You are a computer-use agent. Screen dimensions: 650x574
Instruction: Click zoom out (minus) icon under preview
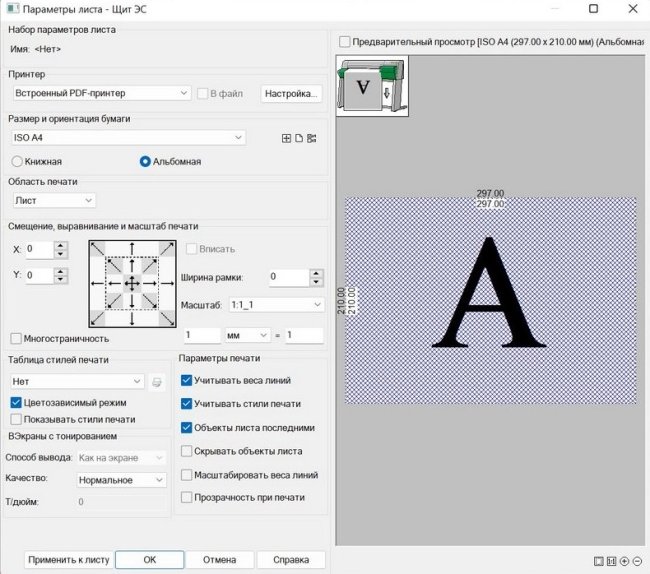(x=637, y=562)
